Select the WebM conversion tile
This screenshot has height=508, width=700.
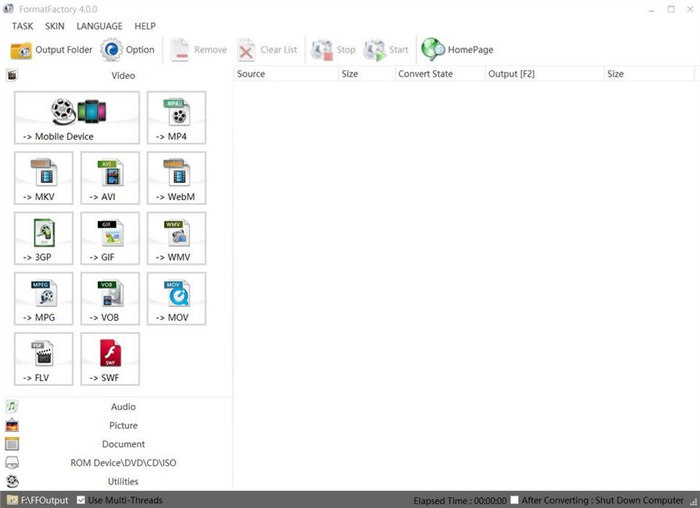pos(176,178)
